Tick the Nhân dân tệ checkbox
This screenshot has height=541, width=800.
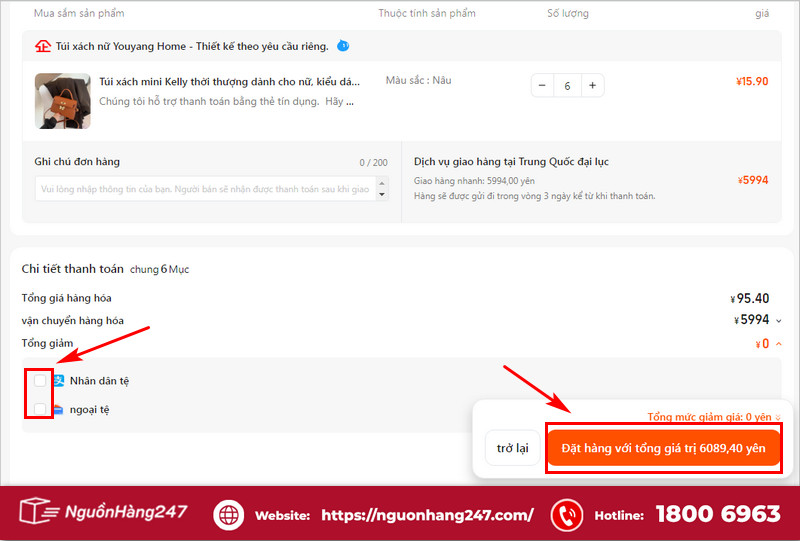point(39,381)
